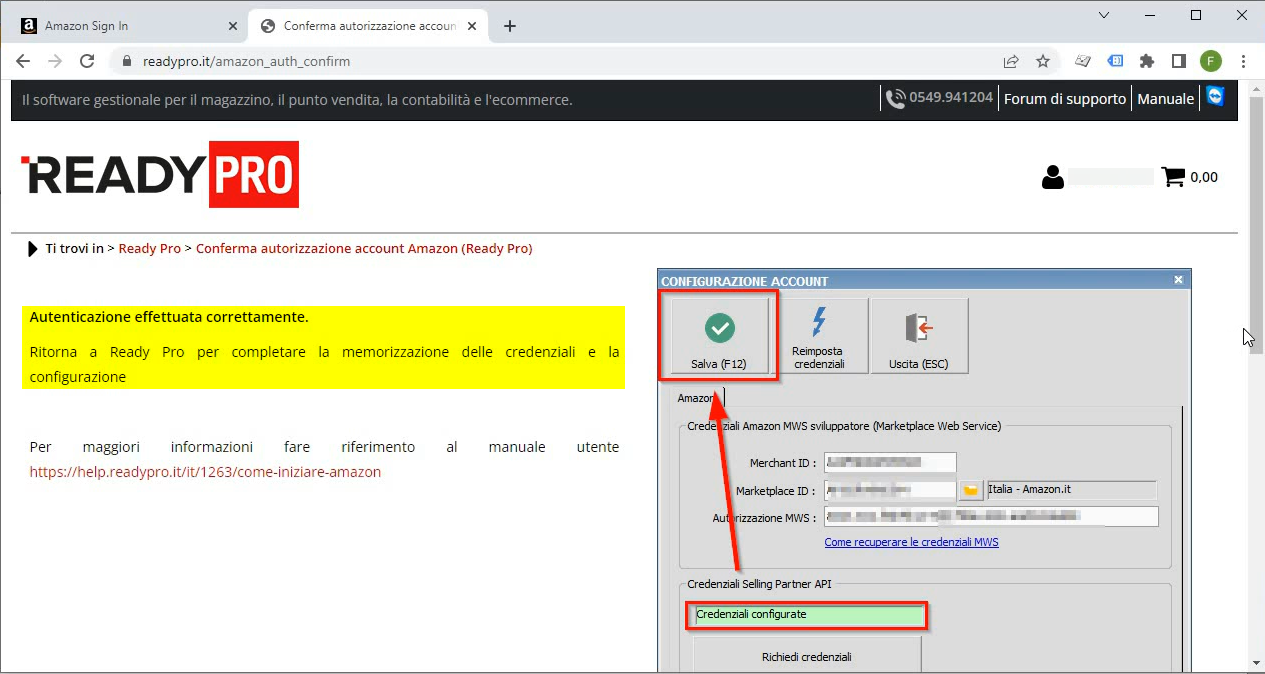
Task: Close the Configurazione Account dialog
Action: pyautogui.click(x=1178, y=281)
